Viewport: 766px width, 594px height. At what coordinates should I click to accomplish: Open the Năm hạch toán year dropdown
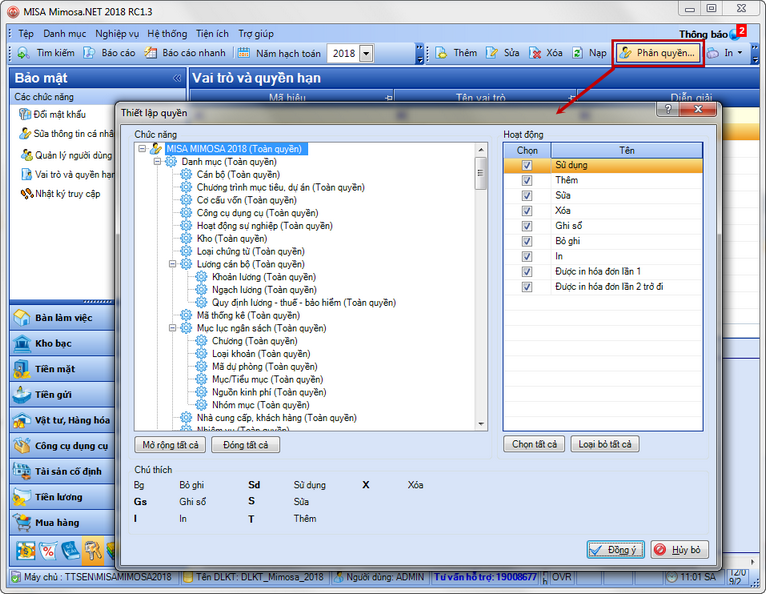tap(365, 53)
